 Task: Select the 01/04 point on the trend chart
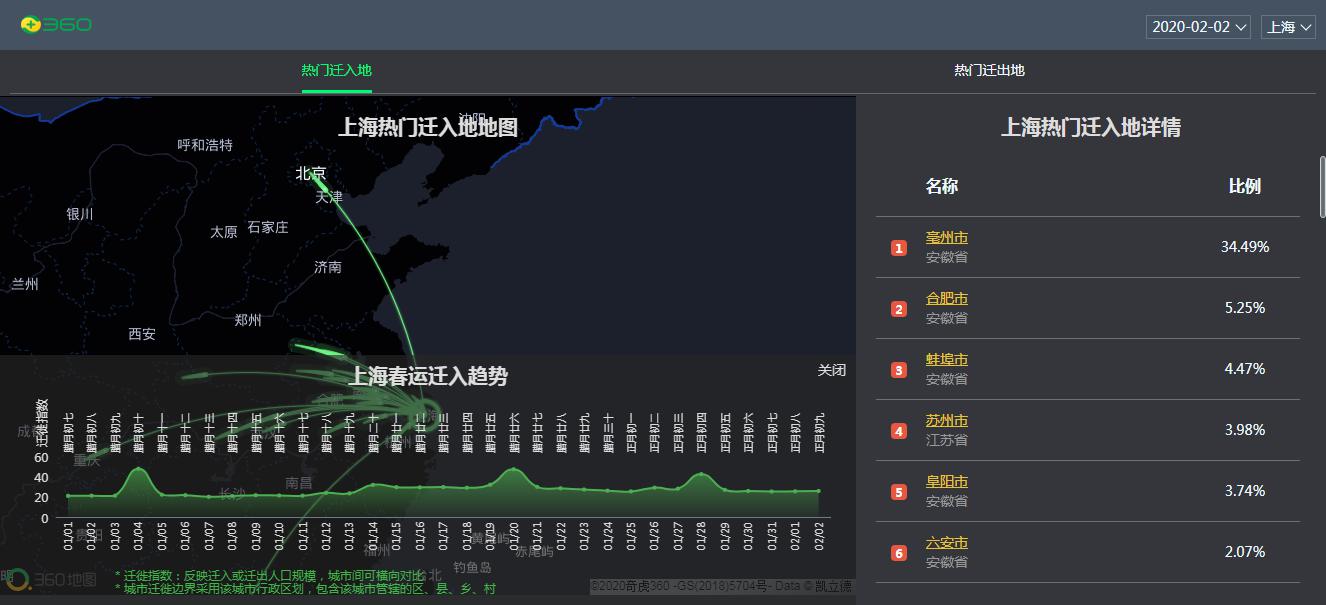tap(138, 468)
